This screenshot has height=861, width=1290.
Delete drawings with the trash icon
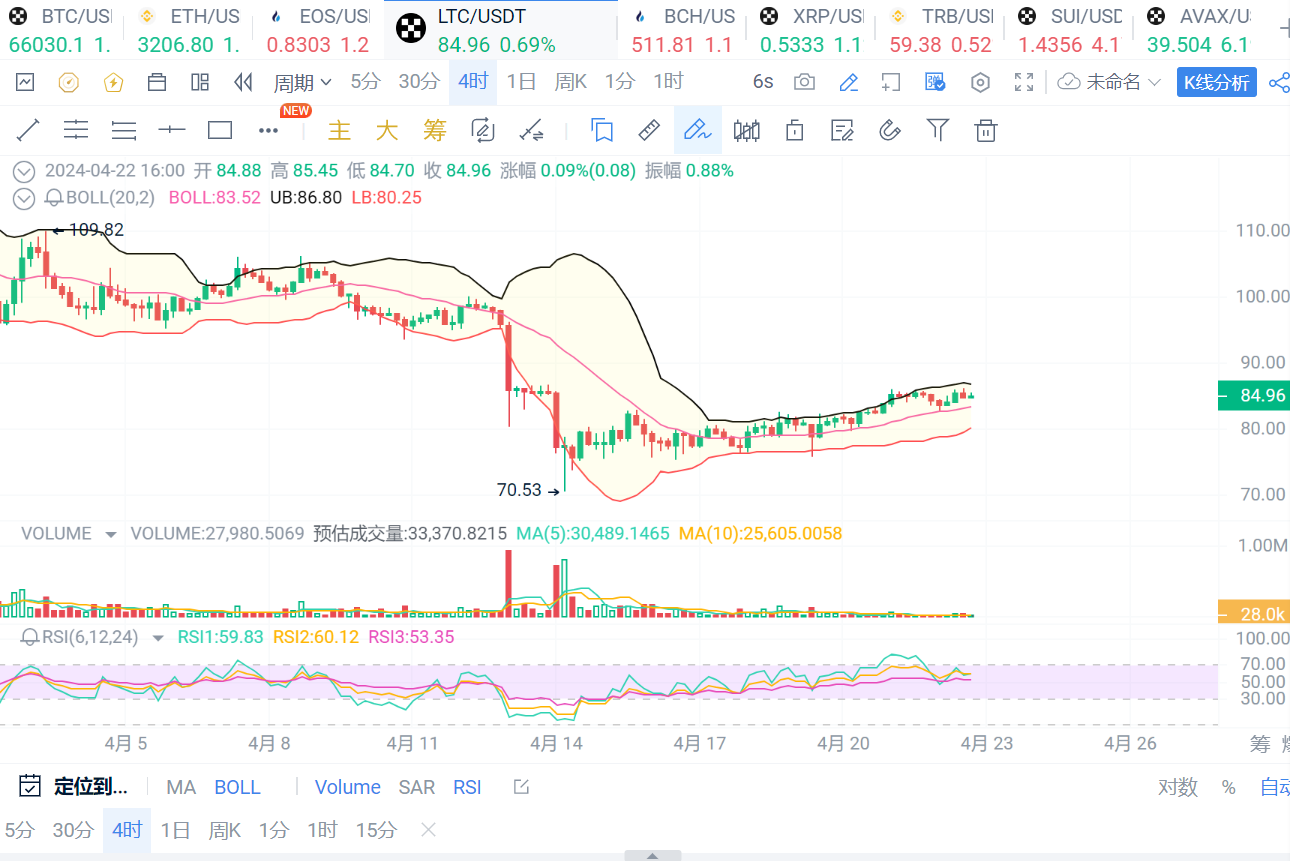click(986, 130)
